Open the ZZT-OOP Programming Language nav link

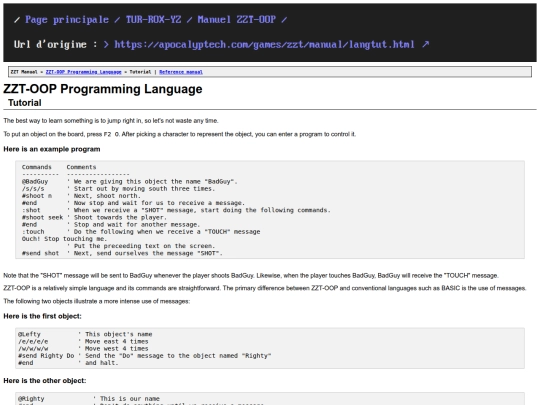point(83,72)
